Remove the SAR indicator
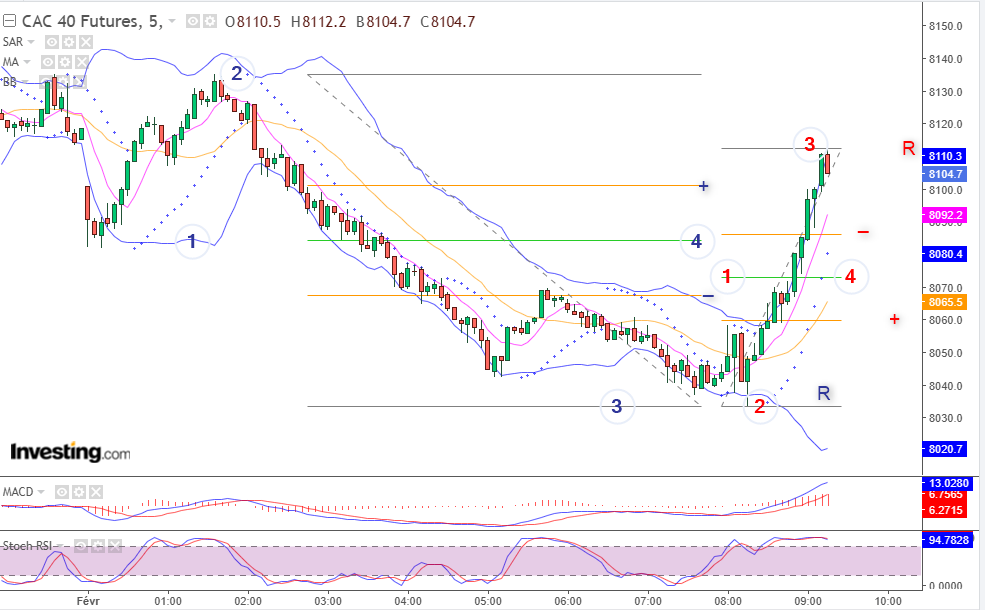985x610 pixels. click(x=86, y=42)
